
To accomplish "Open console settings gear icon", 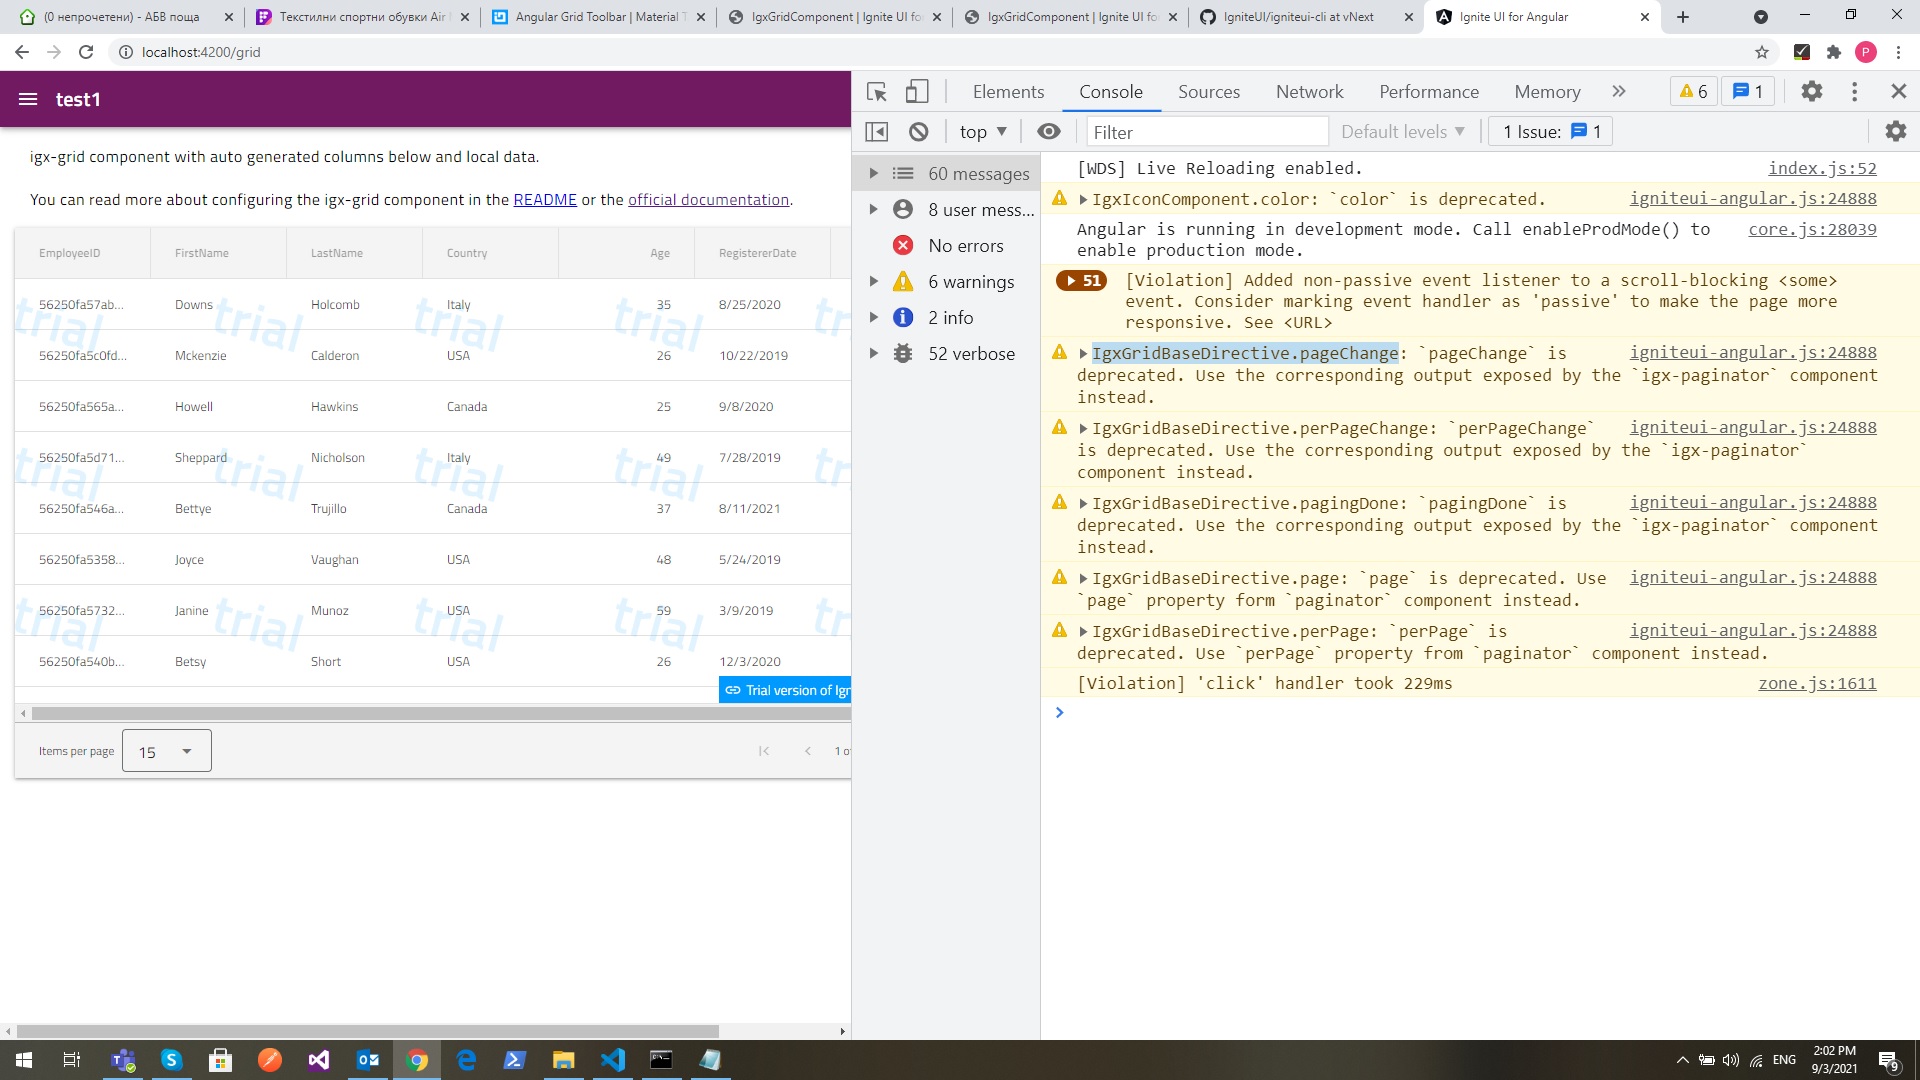I will tap(1895, 132).
